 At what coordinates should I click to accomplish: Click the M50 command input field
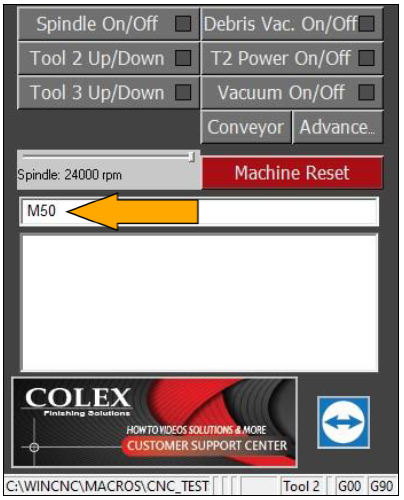point(199,212)
